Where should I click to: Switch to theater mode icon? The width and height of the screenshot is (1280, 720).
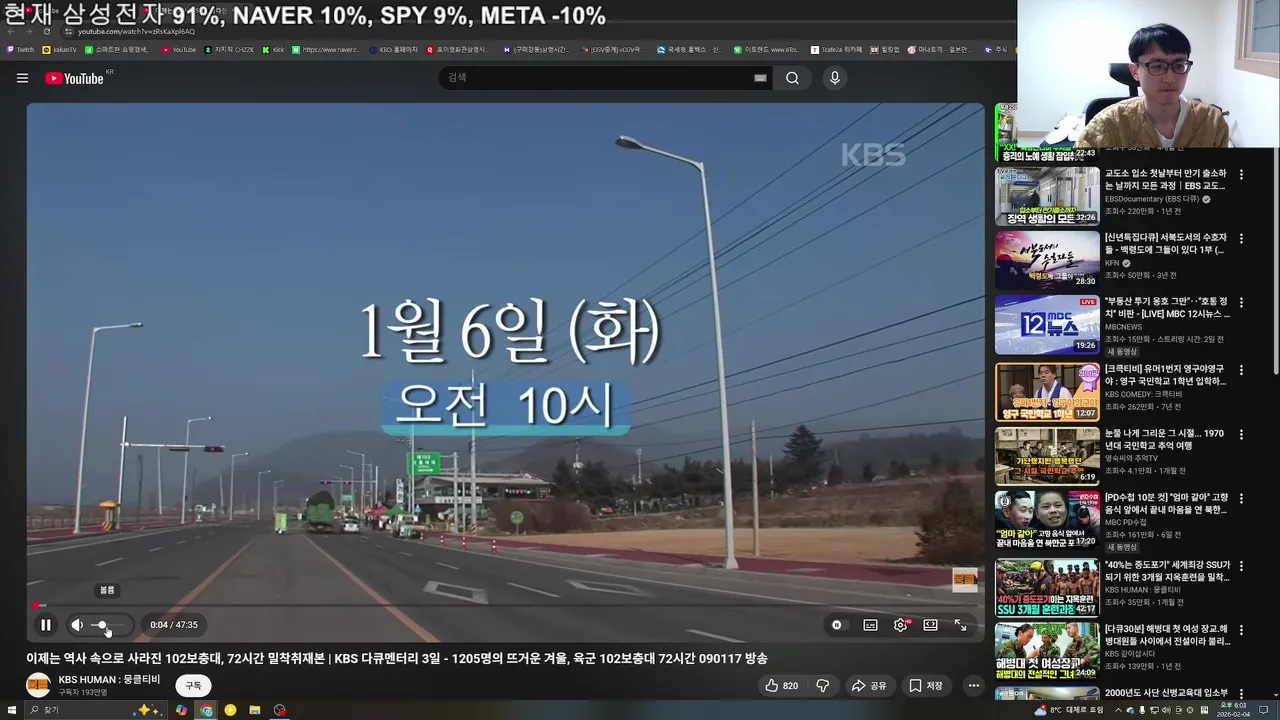click(x=931, y=625)
